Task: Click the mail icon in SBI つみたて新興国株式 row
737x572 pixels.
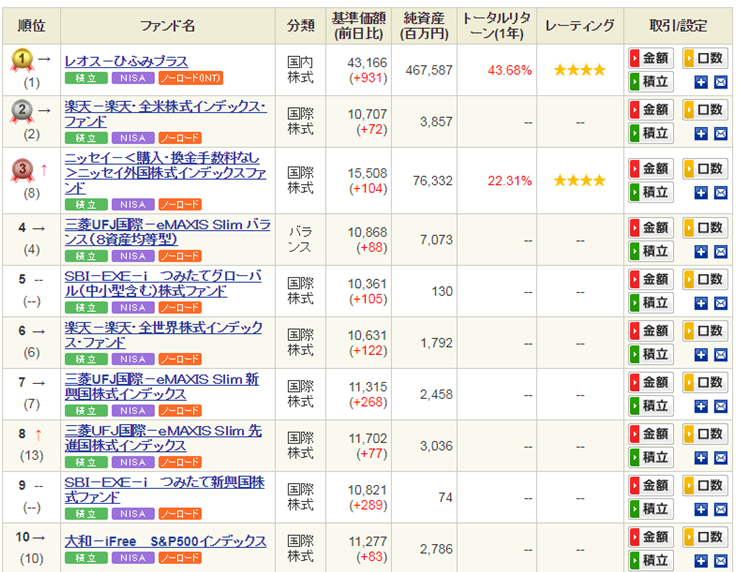Action: [x=721, y=509]
